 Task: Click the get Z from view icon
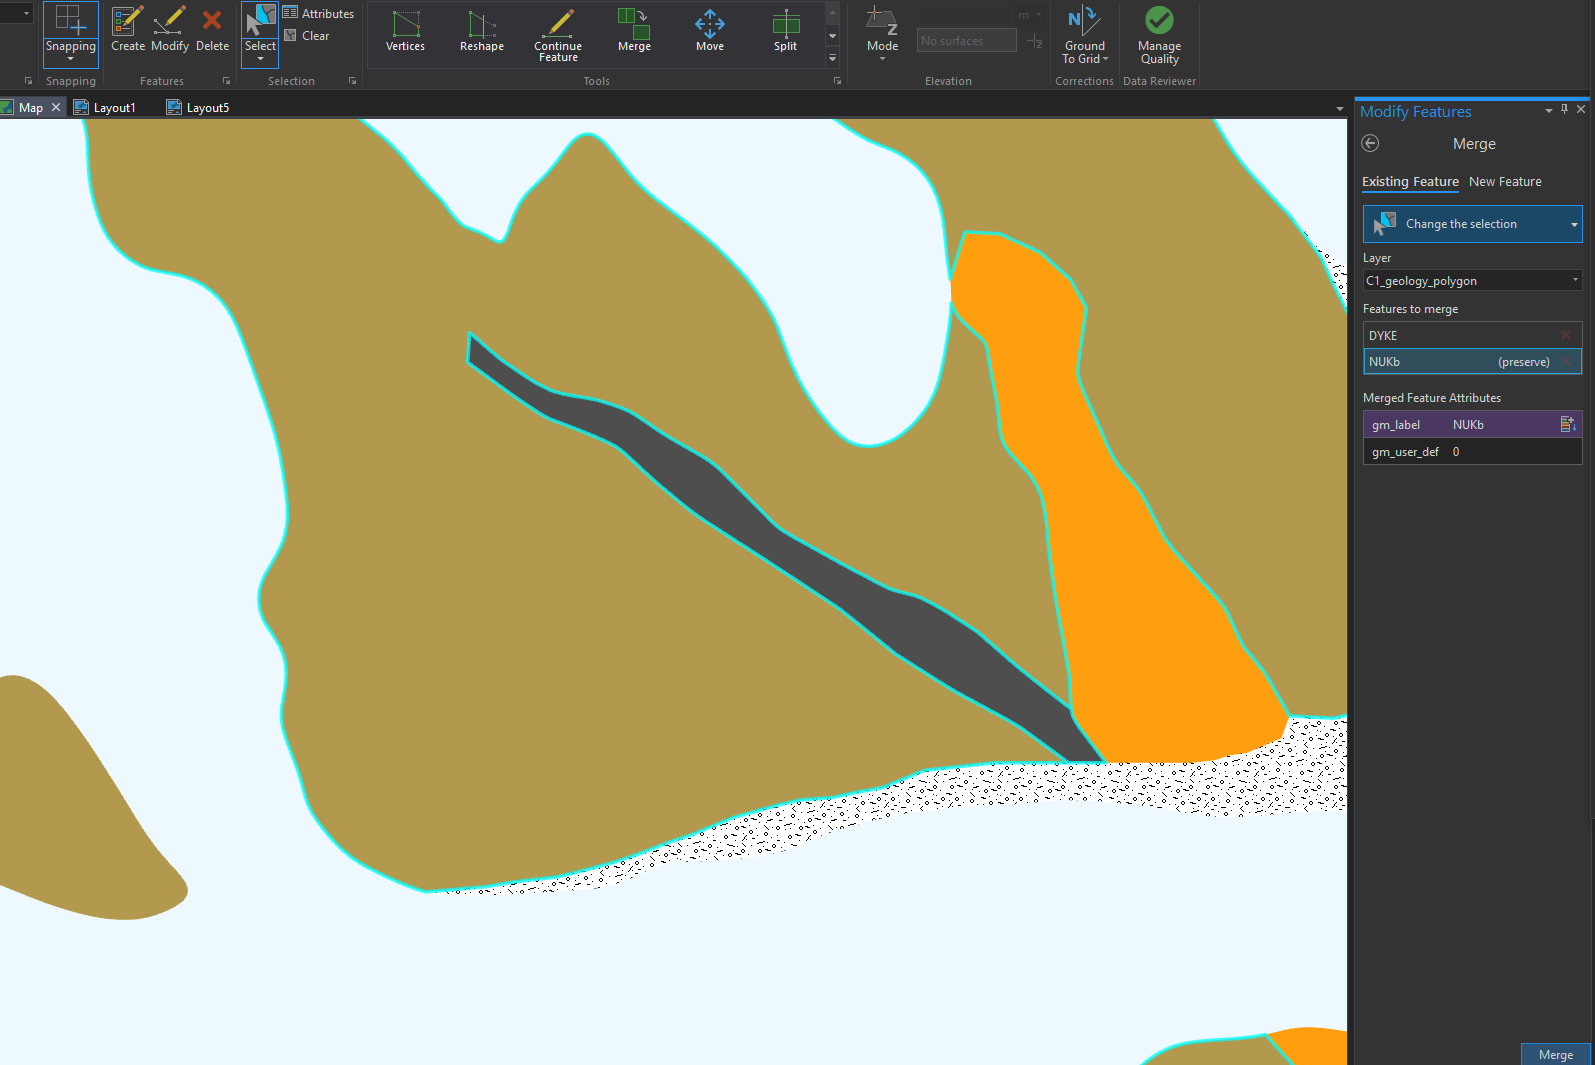point(1035,41)
